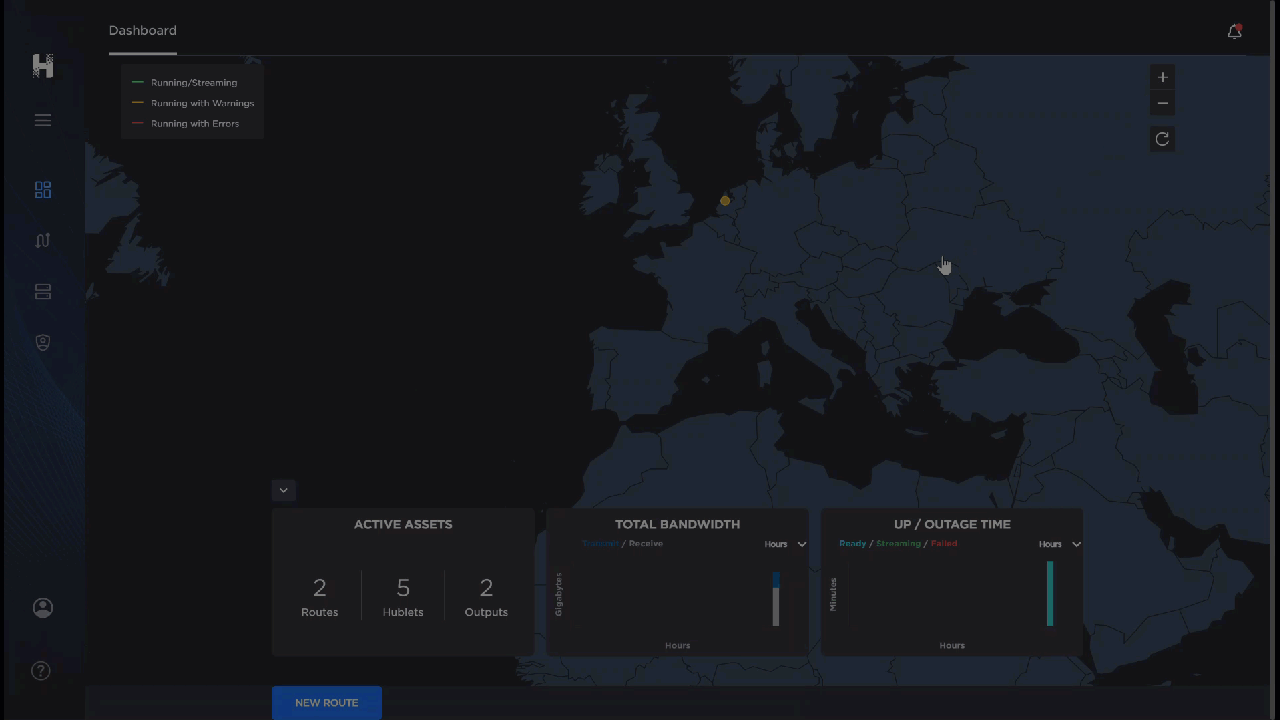Open the Dashboard grid icon in sidebar
The height and width of the screenshot is (720, 1280).
(42, 189)
